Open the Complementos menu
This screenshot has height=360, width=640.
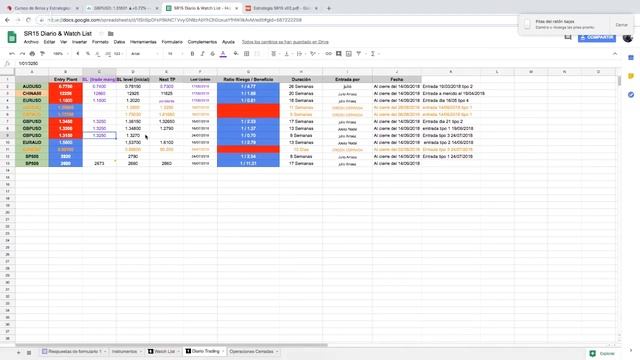click(x=202, y=42)
